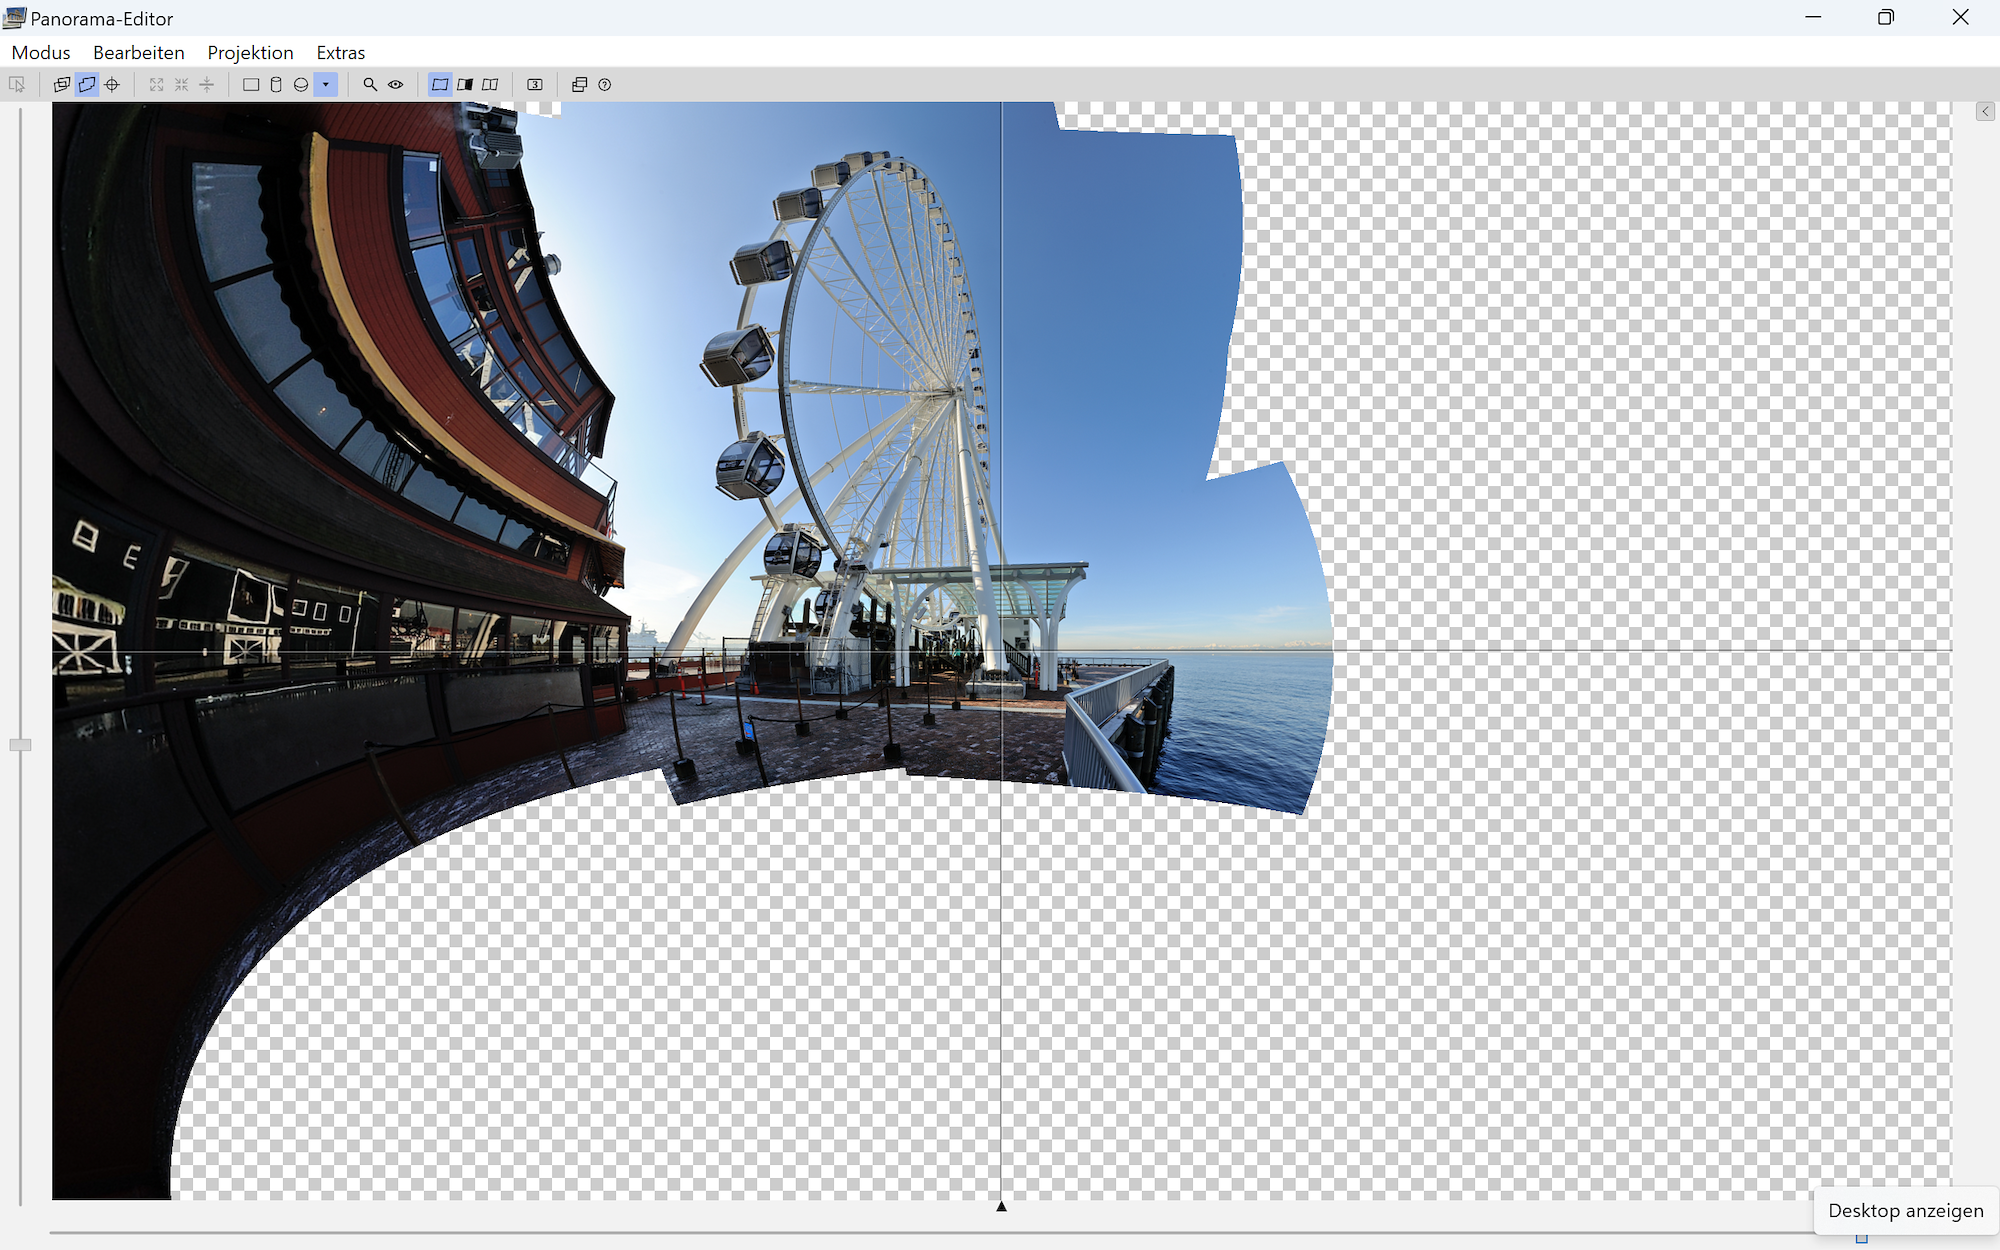Click the layered images mode icon

pos(62,85)
